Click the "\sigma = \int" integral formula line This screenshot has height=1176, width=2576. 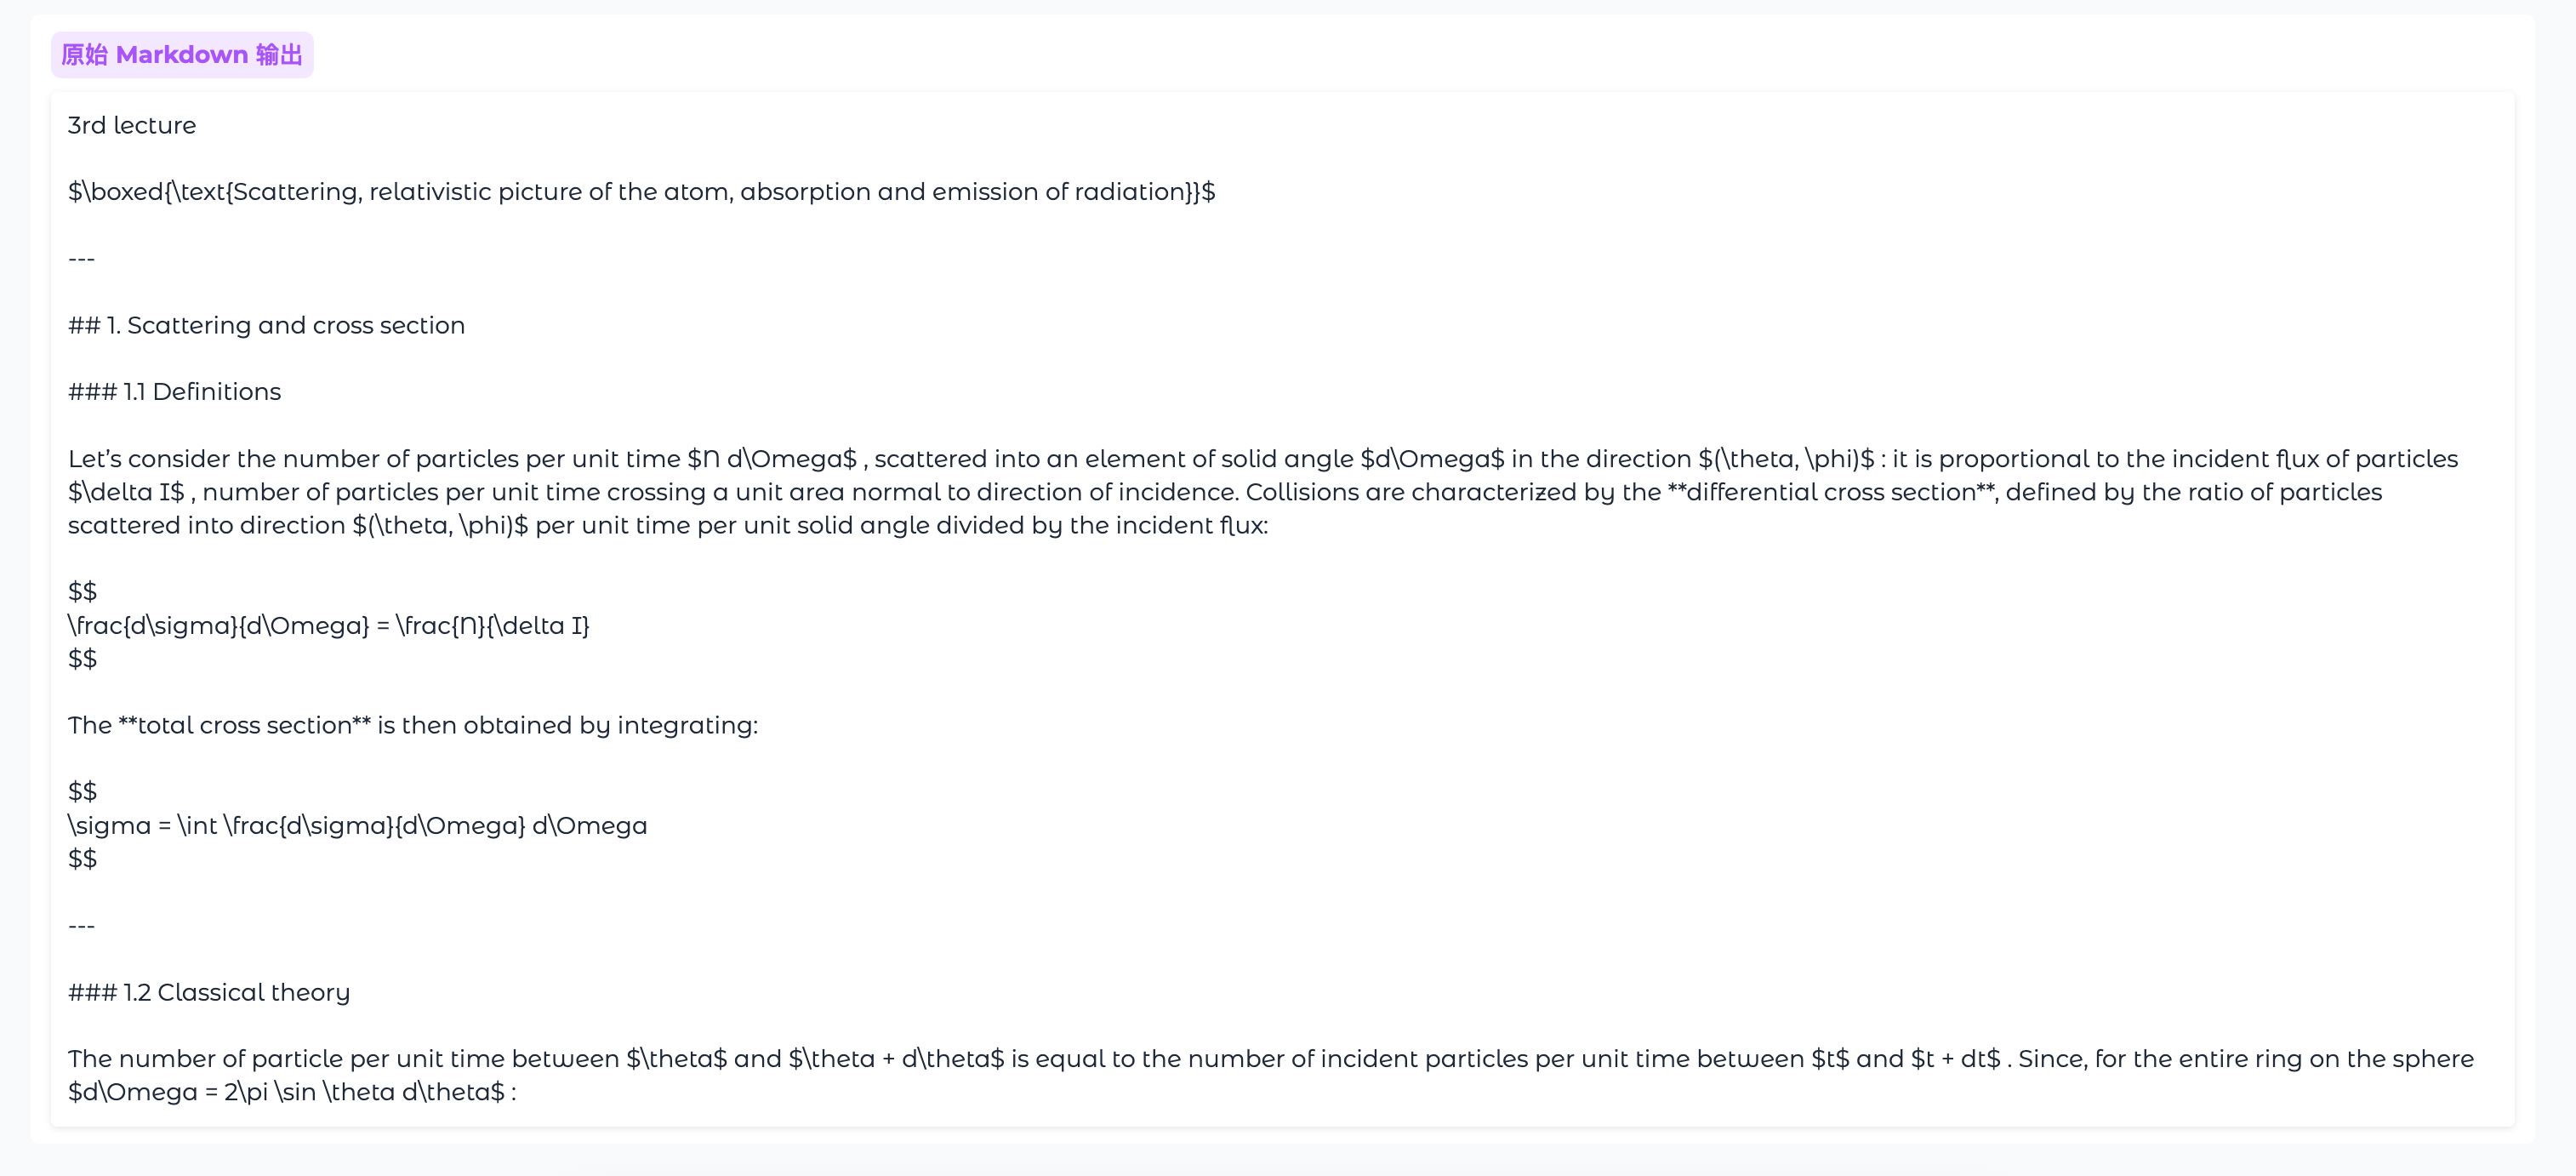click(x=357, y=826)
